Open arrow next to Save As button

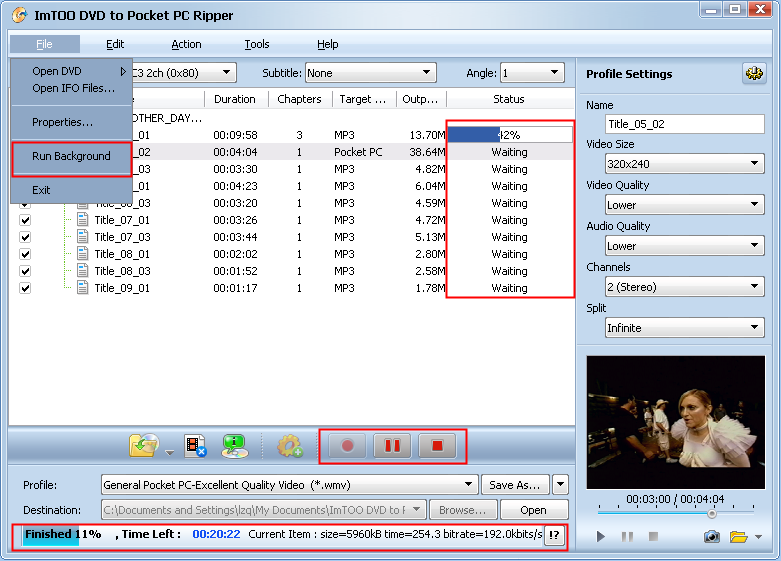click(560, 484)
